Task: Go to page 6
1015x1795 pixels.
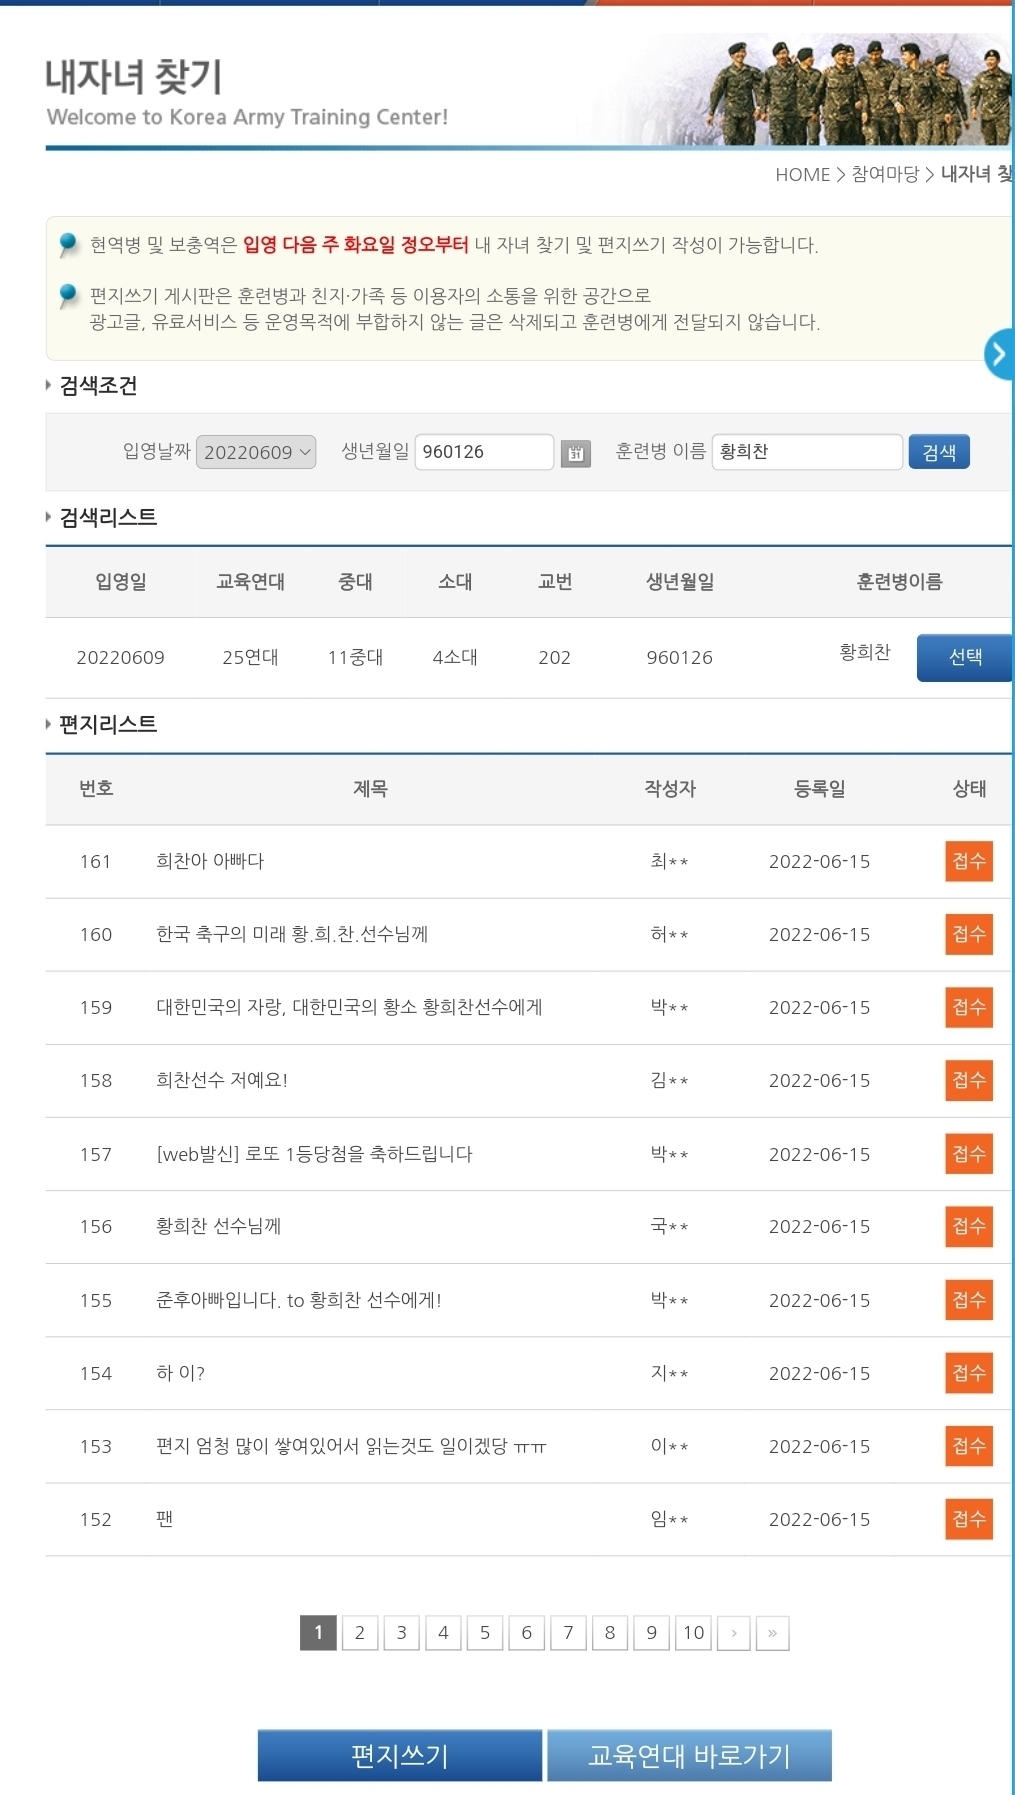Action: (x=526, y=1633)
